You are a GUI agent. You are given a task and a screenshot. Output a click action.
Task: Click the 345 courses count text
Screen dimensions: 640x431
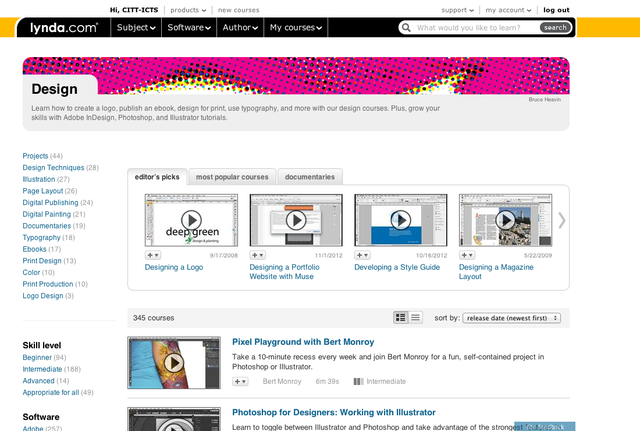[x=153, y=318]
